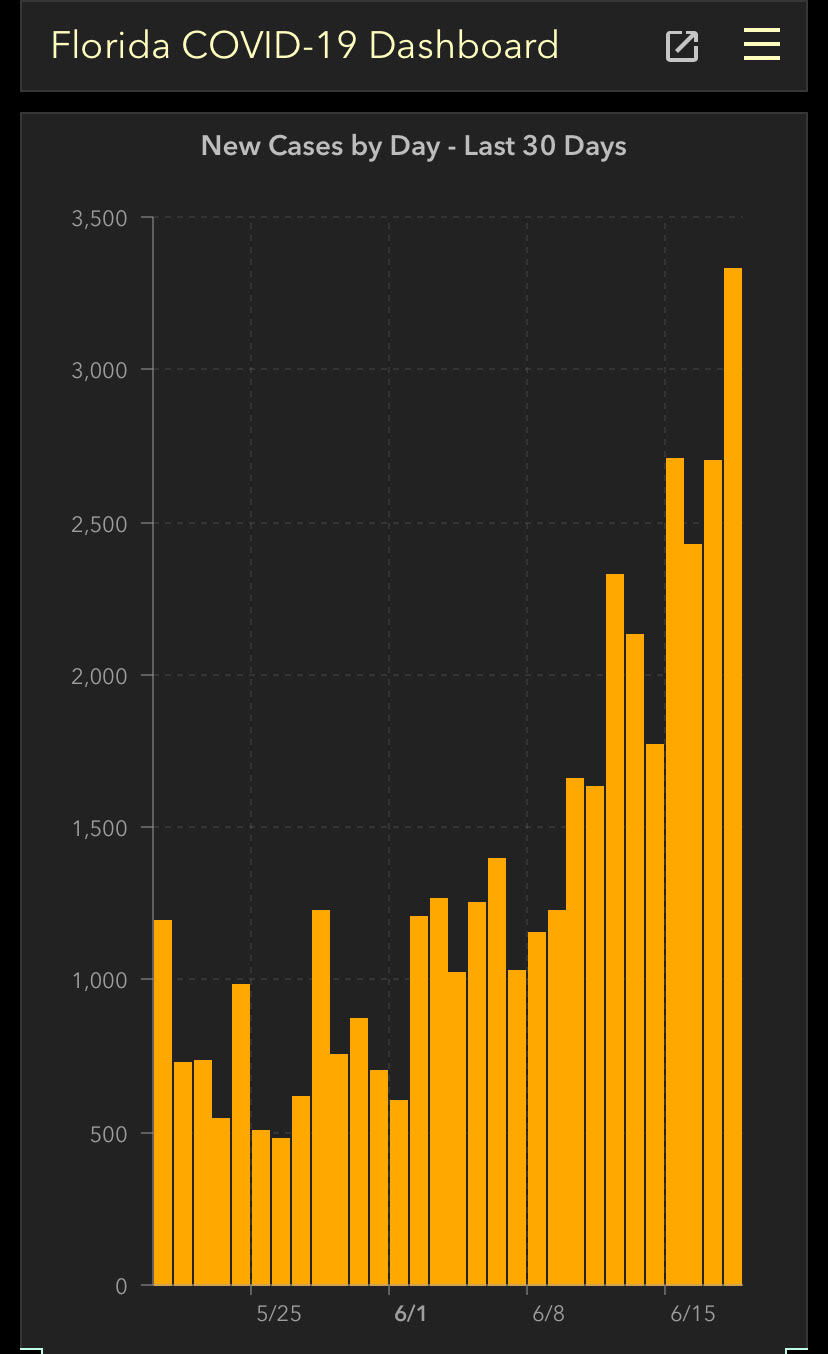The height and width of the screenshot is (1354, 828).
Task: Select the 1,500 y-axis label
Action: [100, 828]
